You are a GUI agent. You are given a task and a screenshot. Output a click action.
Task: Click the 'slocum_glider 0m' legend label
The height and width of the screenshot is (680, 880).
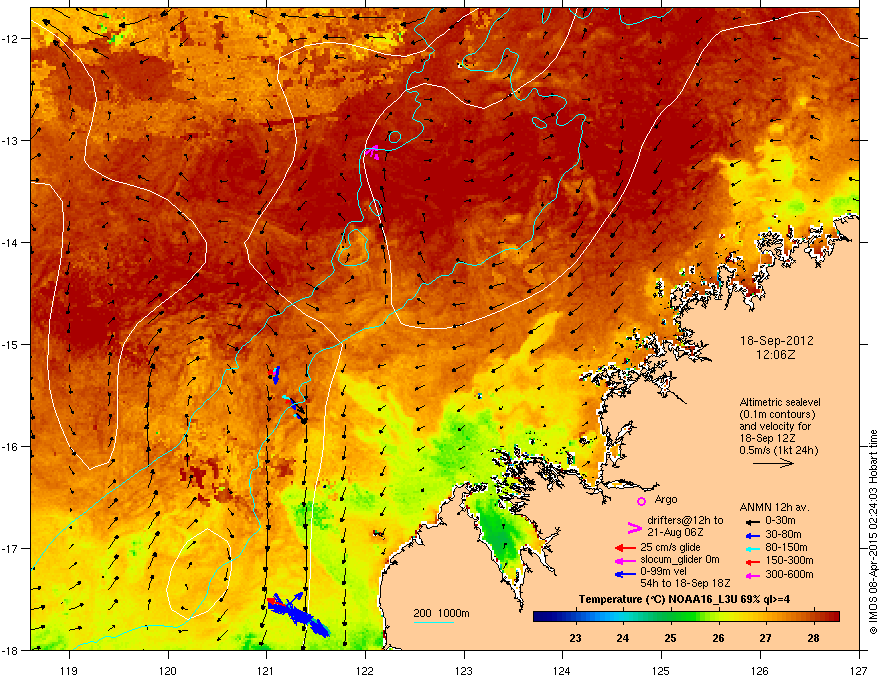pyautogui.click(x=680, y=560)
